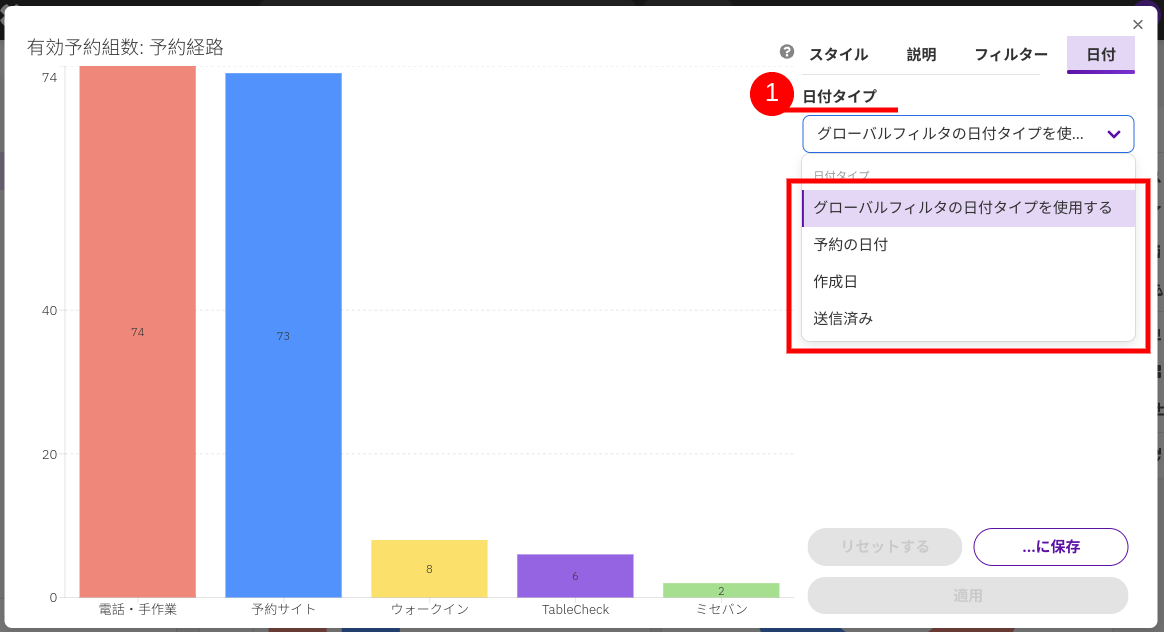Click the red number 1 badge
Image resolution: width=1164 pixels, height=632 pixels.
(x=771, y=95)
